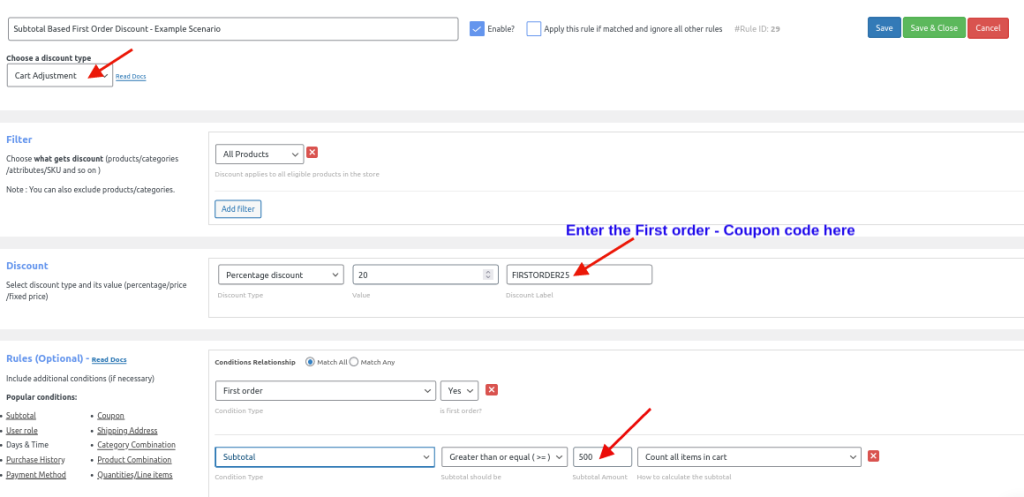Check 'Apply this rule if matched' box
The height and width of the screenshot is (497, 1024).
click(x=534, y=29)
